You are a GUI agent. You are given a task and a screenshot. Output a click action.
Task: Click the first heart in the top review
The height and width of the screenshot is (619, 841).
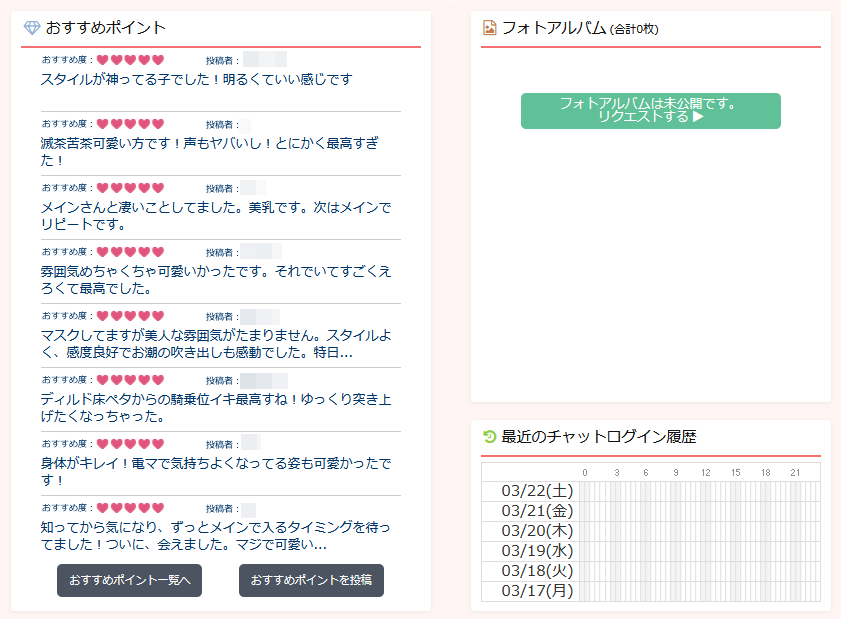click(x=102, y=60)
